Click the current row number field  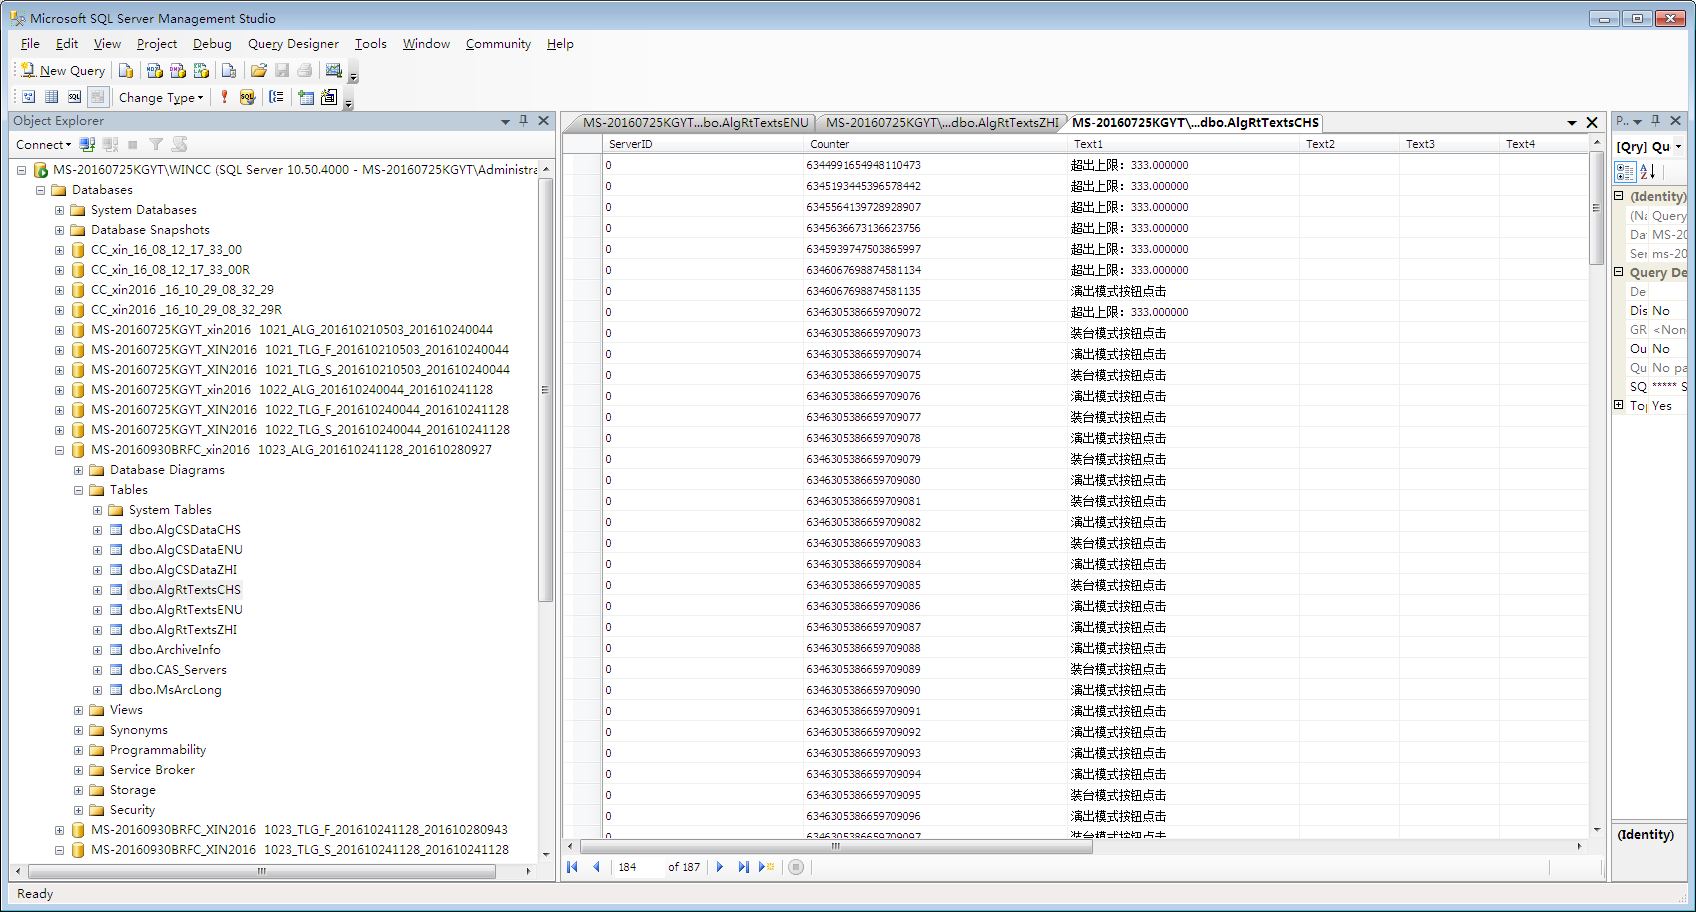tap(636, 867)
